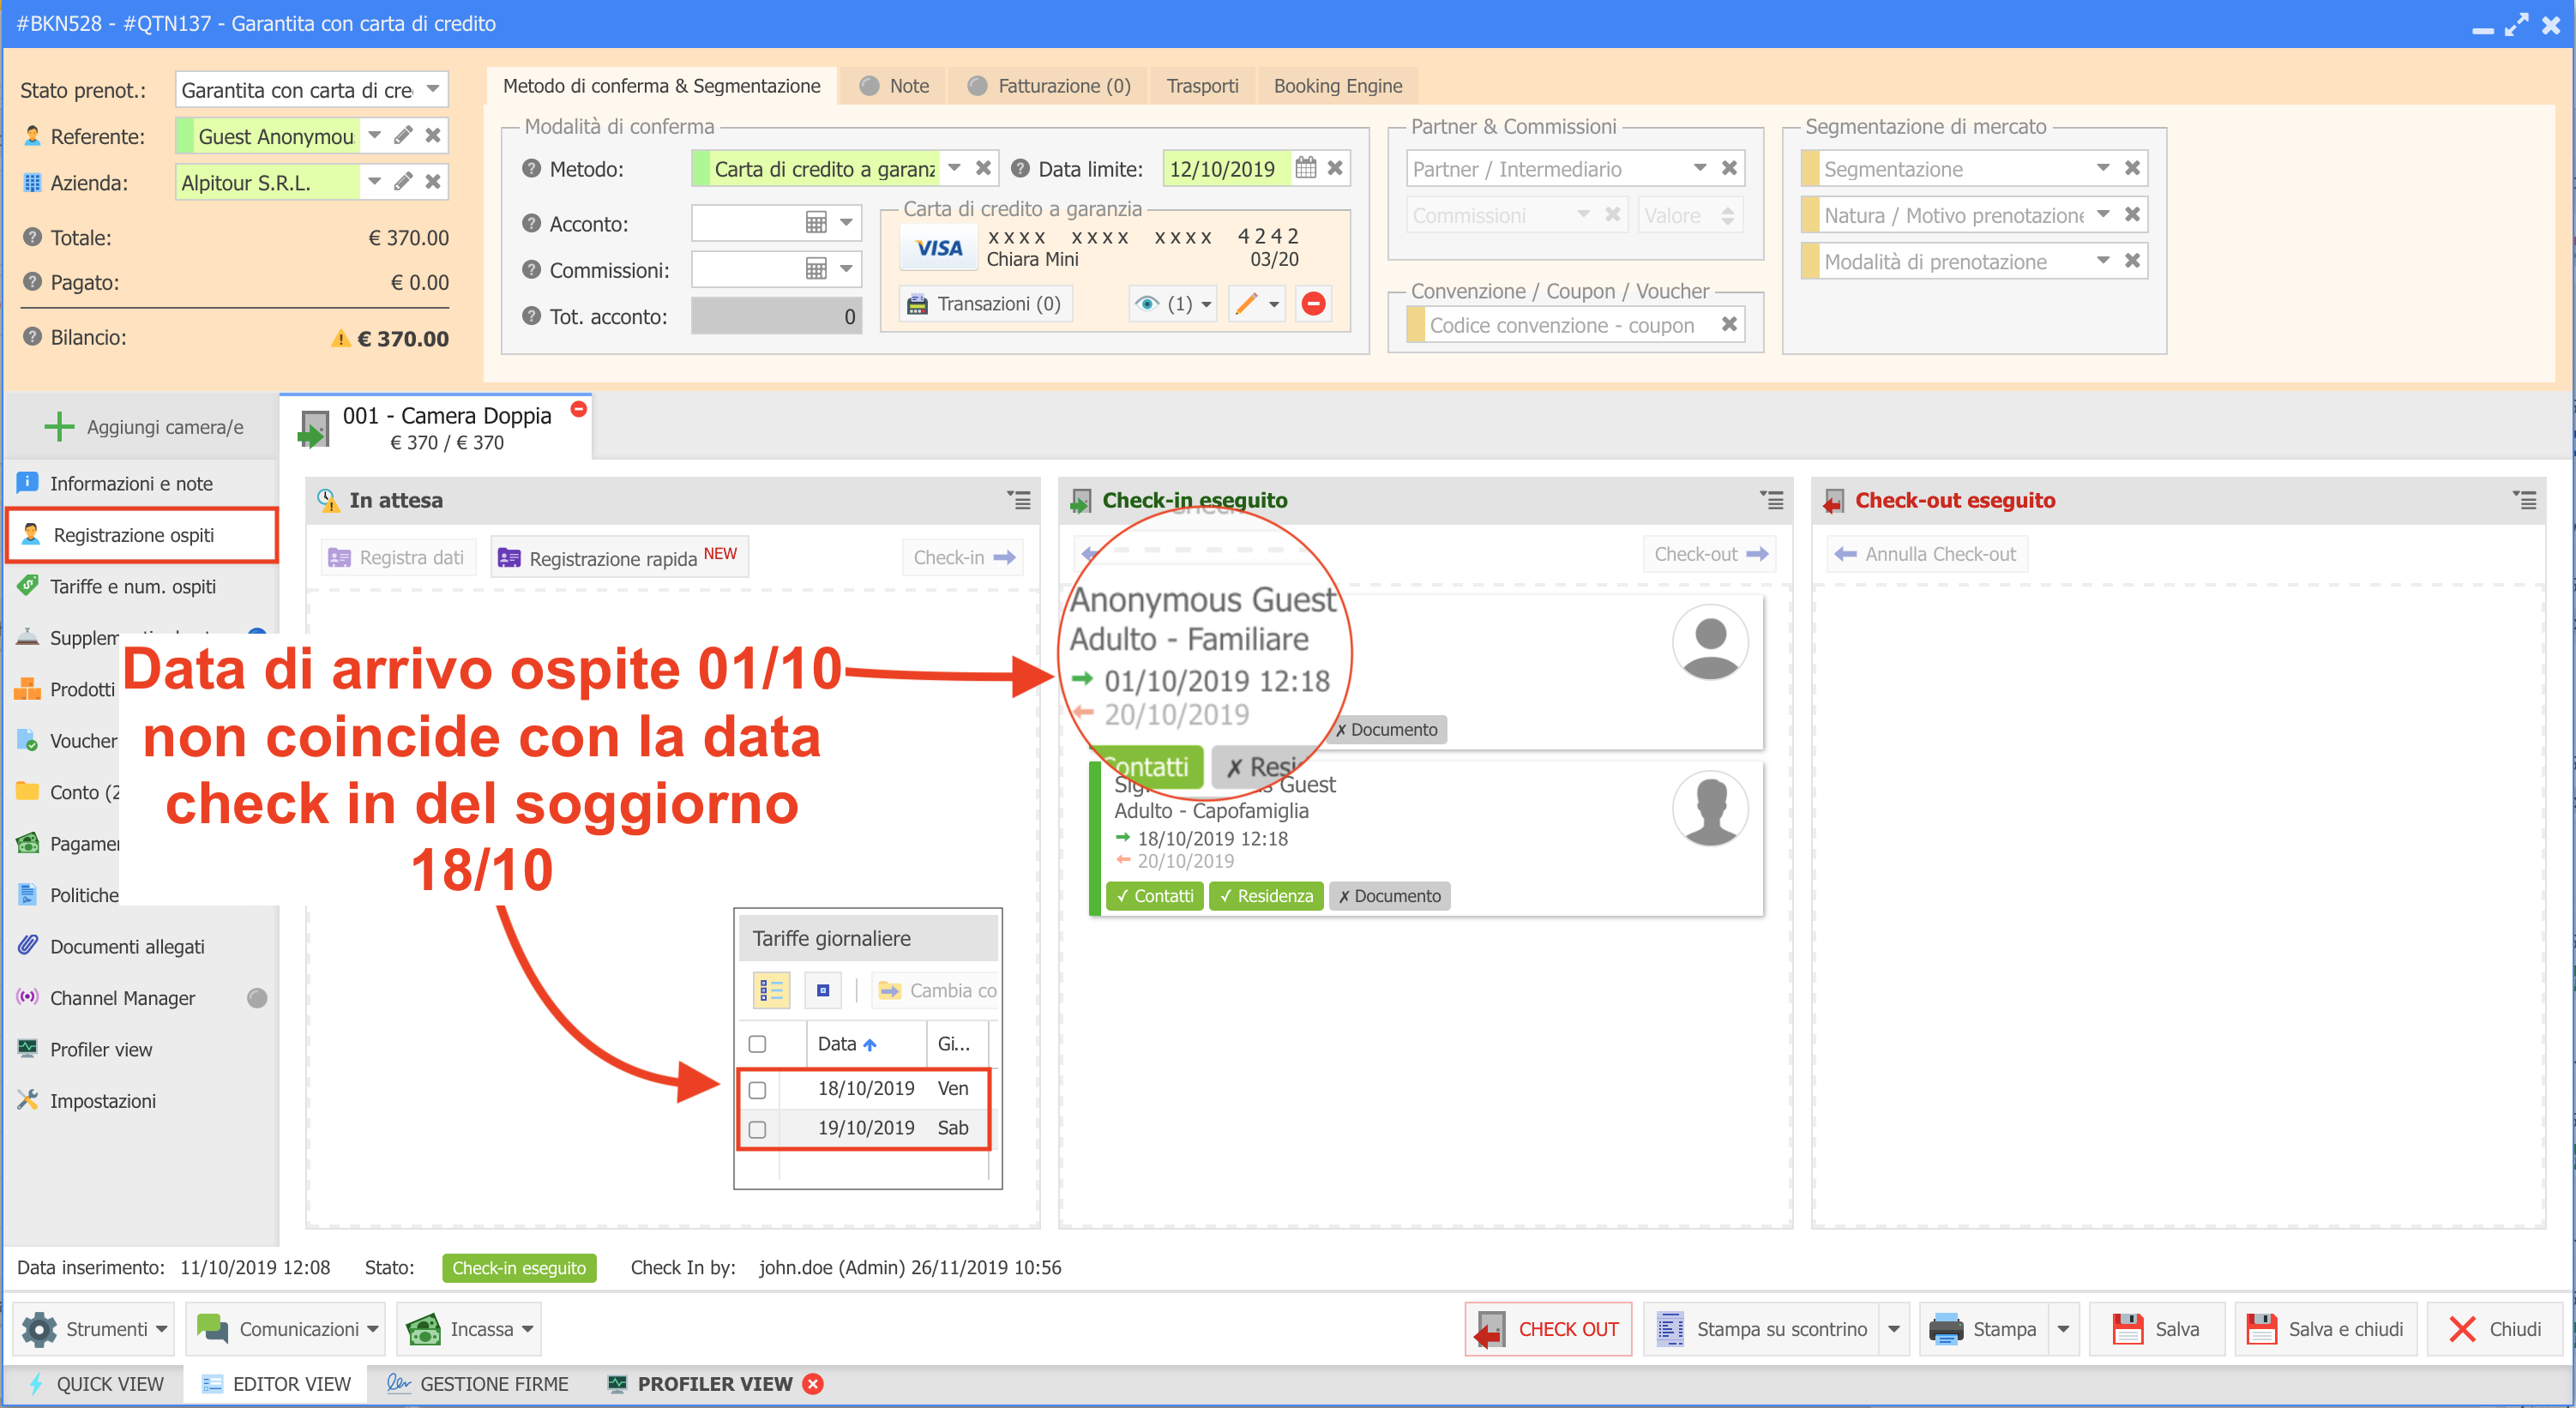Clear the Partner / Intermediario field

coord(1729,168)
